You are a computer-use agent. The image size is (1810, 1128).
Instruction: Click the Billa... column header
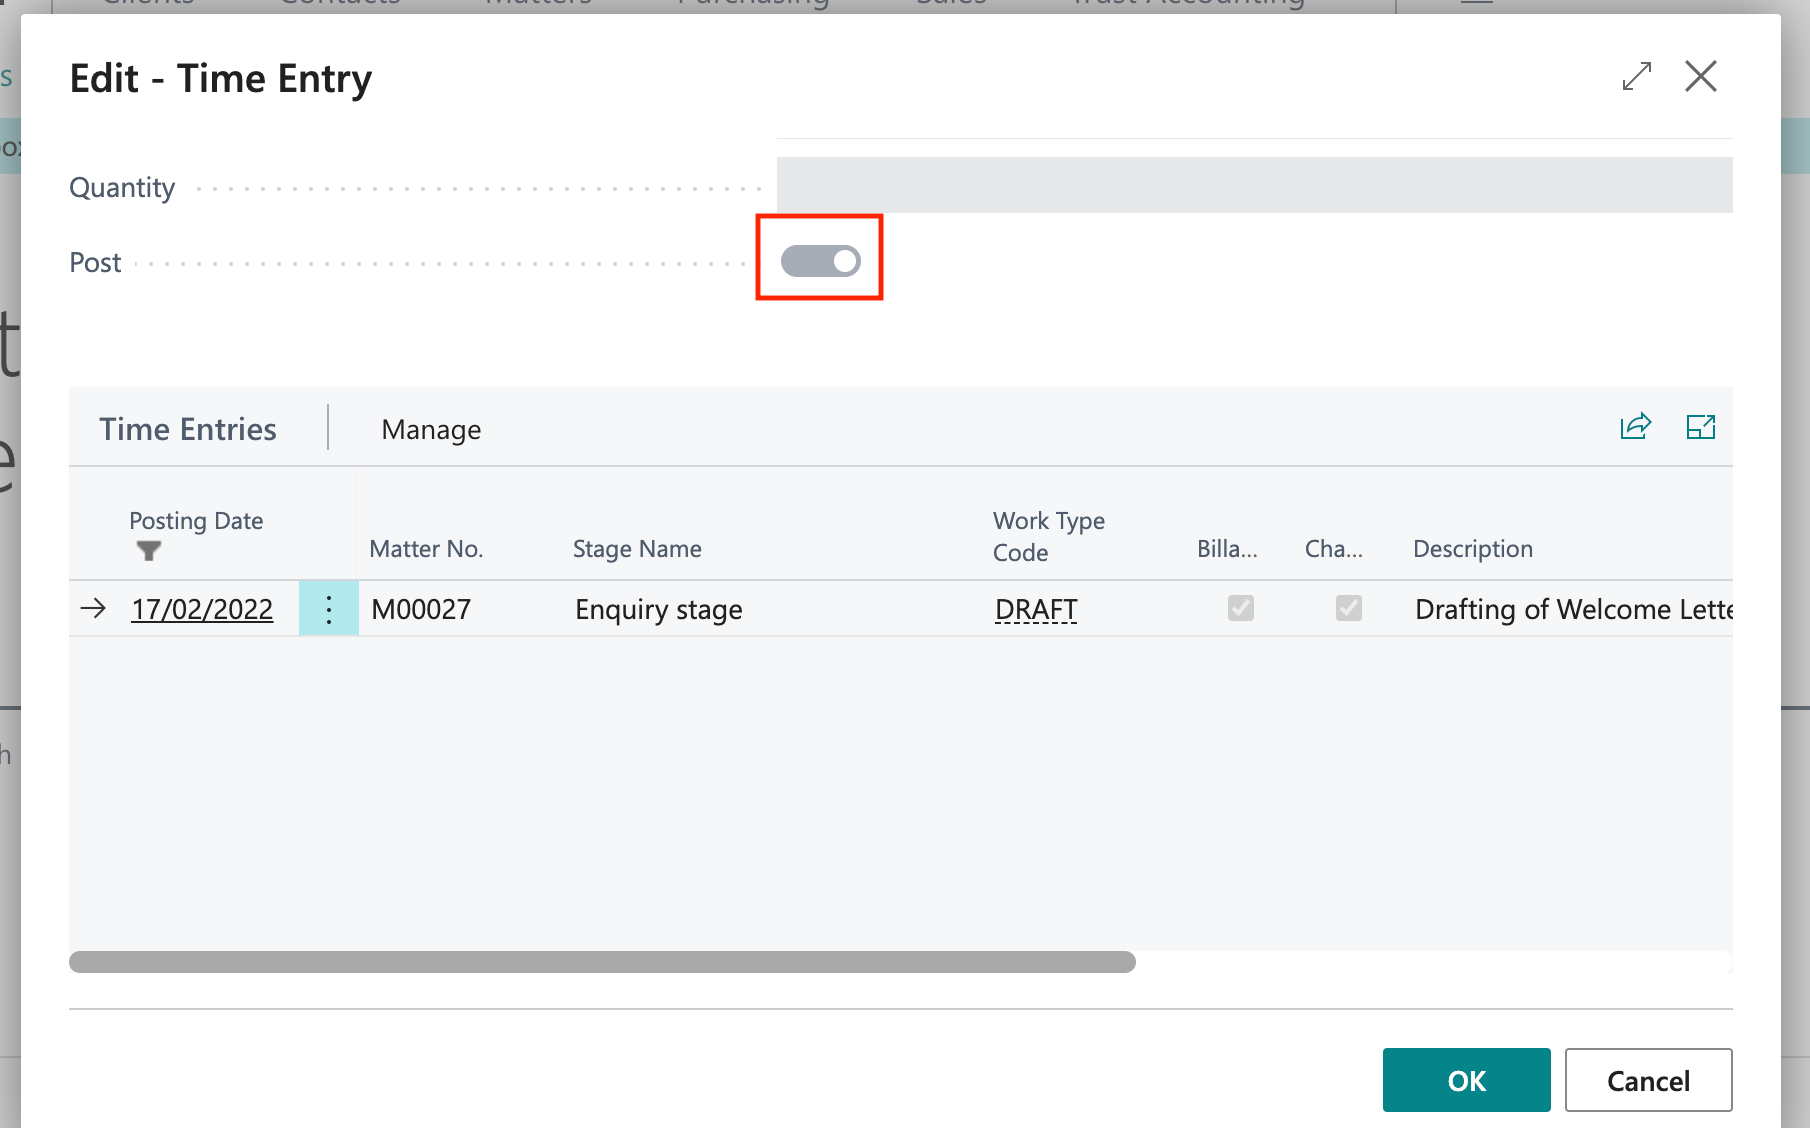tap(1227, 549)
